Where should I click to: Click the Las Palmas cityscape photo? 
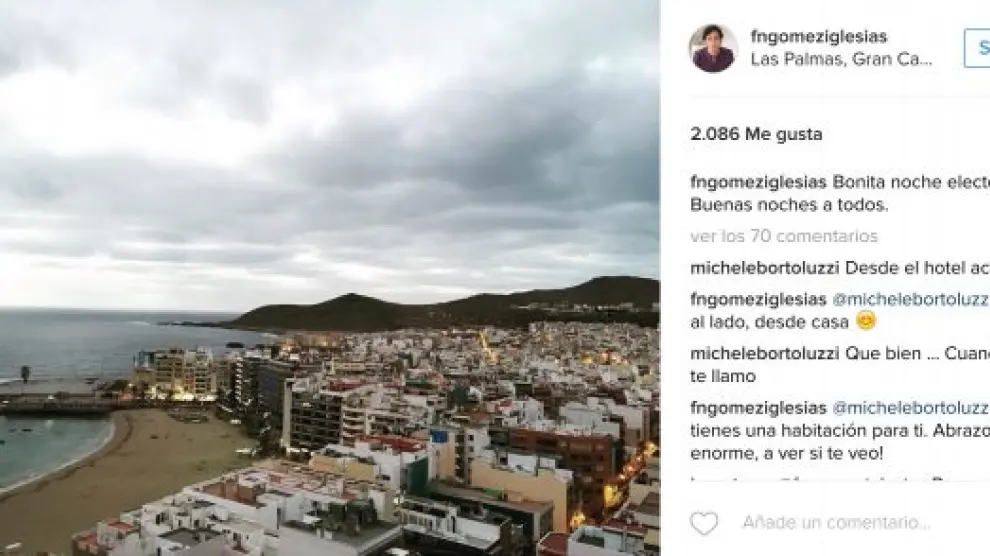click(x=330, y=278)
